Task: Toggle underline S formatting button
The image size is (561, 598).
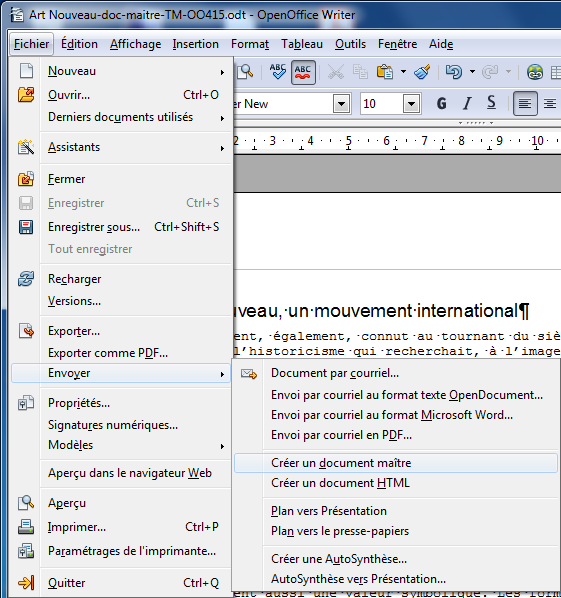Action: click(x=492, y=103)
